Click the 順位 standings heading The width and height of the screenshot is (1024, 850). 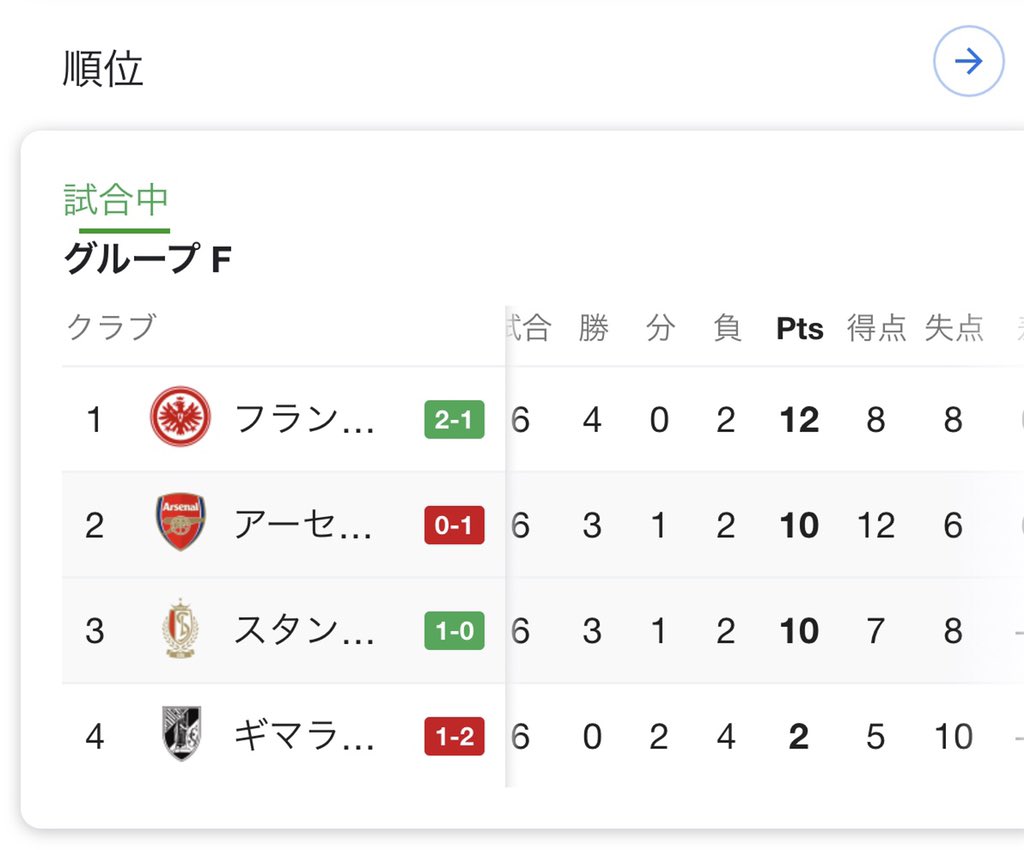[x=103, y=68]
